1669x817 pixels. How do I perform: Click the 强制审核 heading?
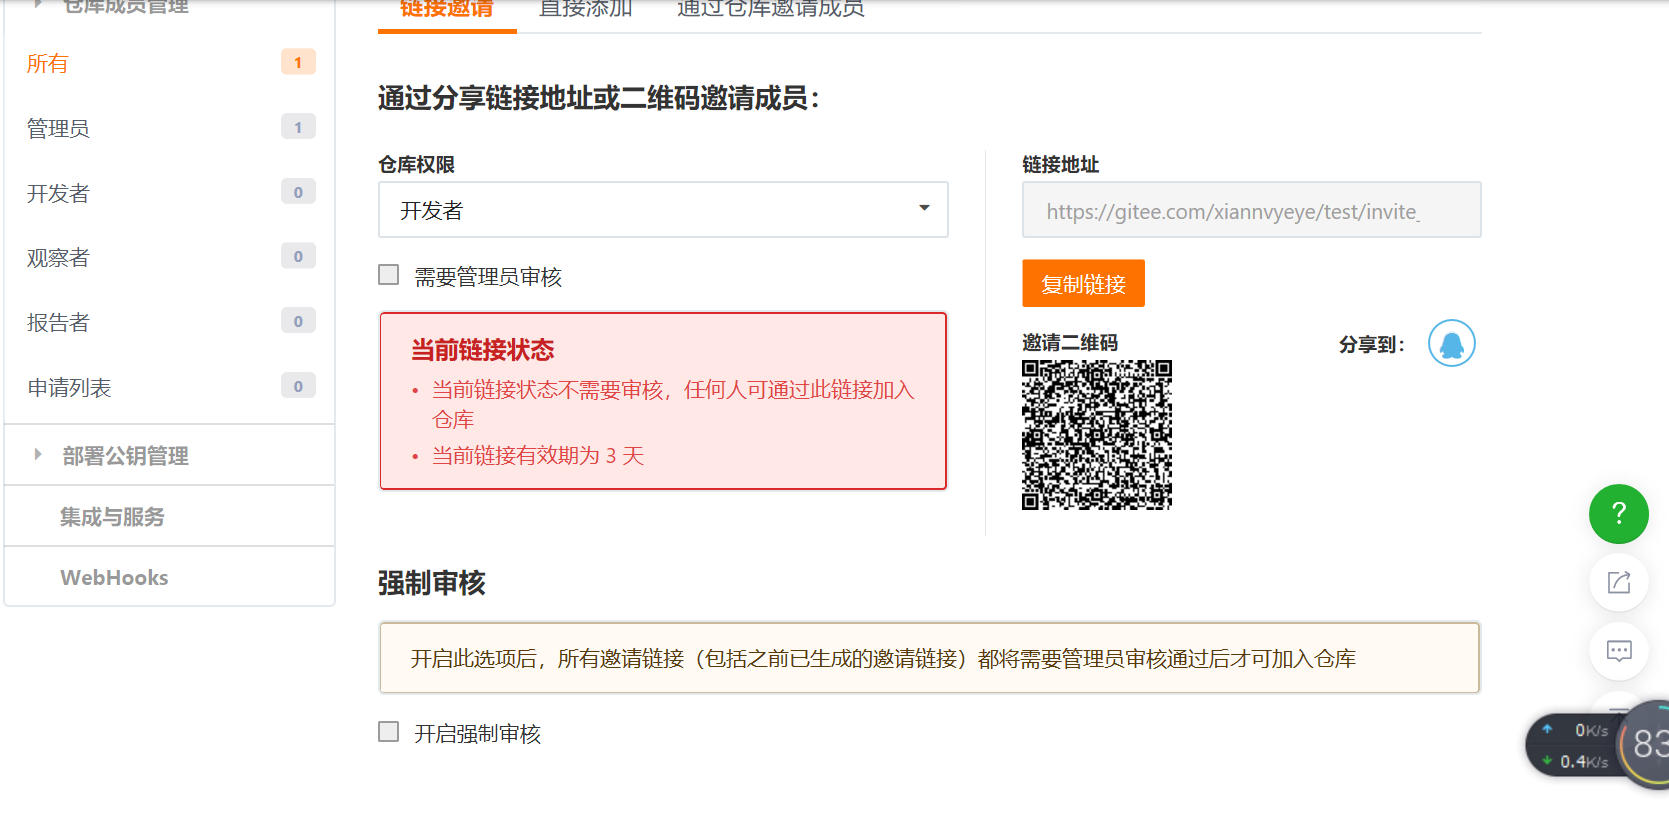[x=432, y=583]
